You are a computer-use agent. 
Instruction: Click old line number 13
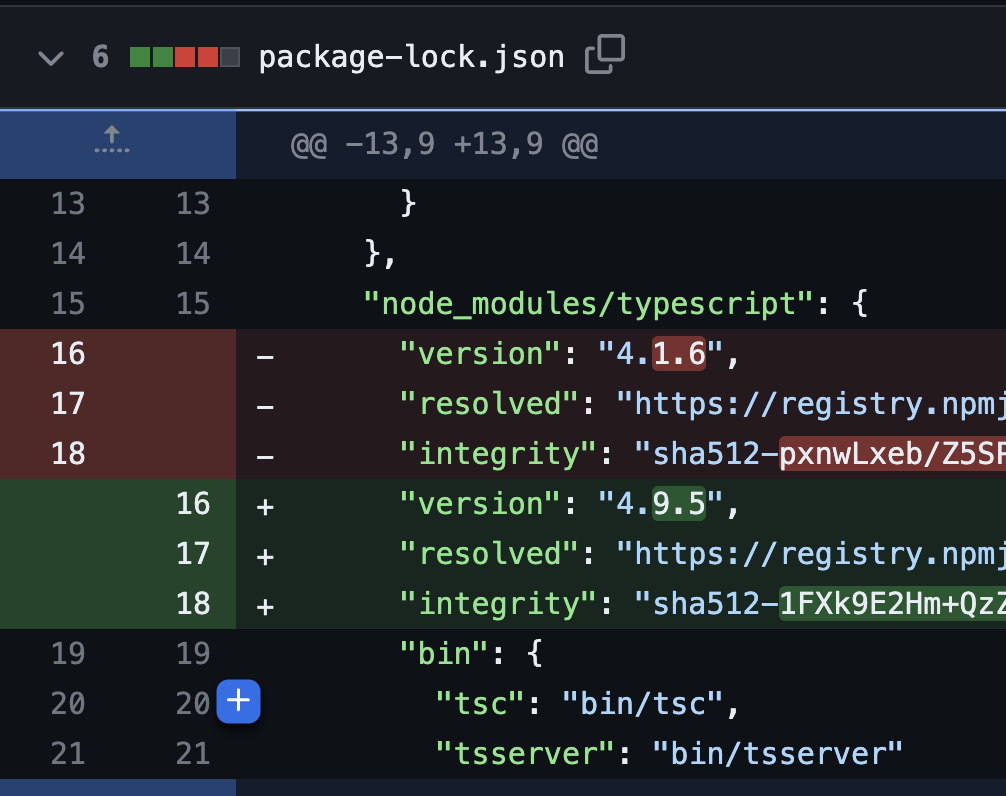(x=68, y=203)
